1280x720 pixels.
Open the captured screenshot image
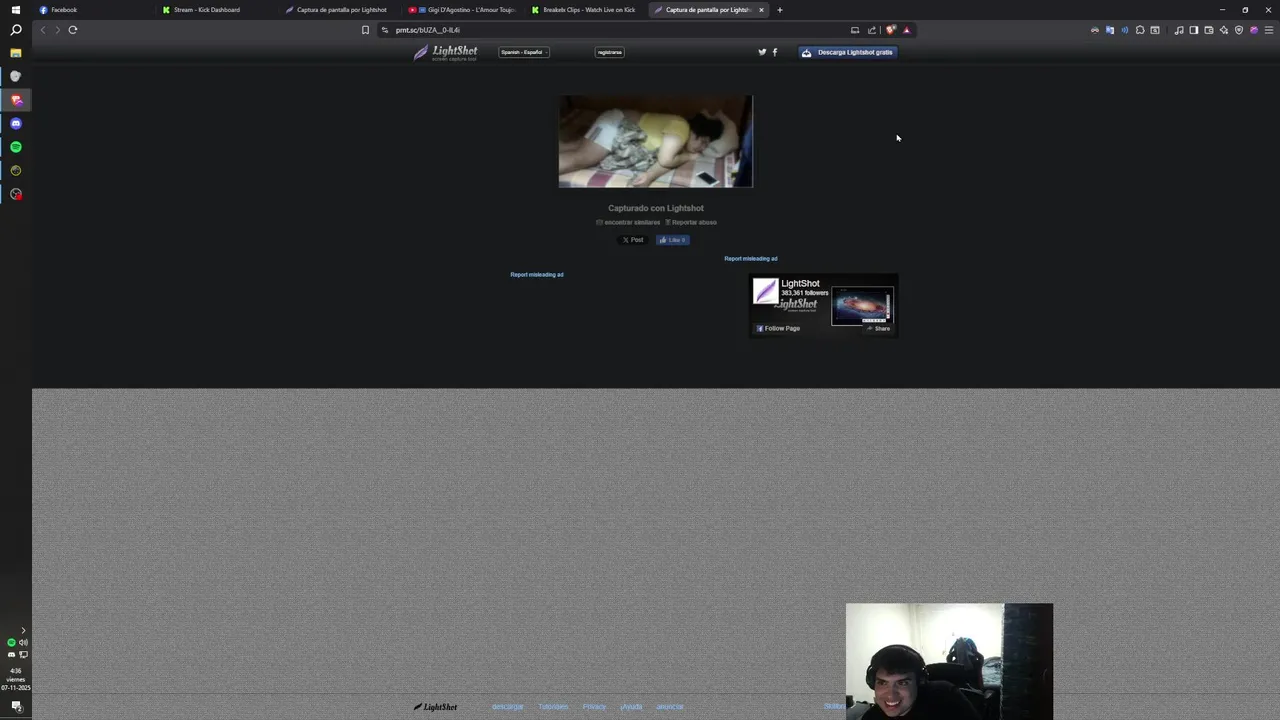(x=656, y=141)
